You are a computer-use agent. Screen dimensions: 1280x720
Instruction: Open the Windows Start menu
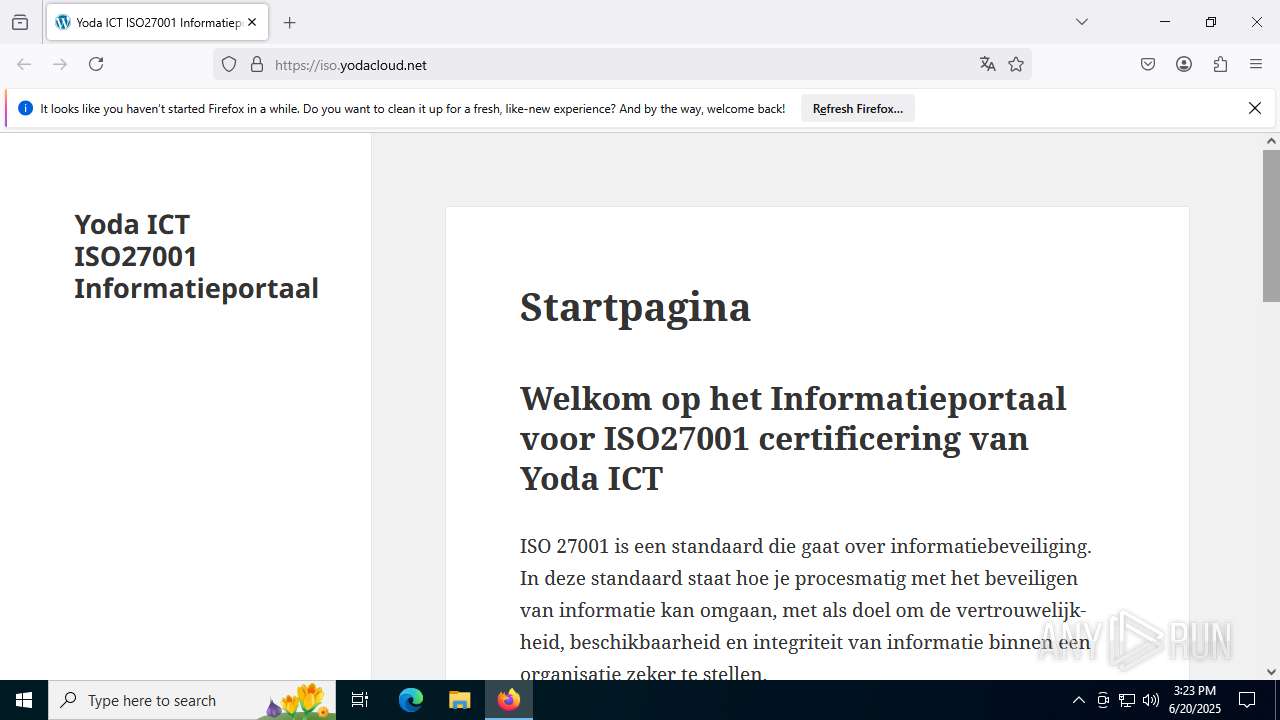tap(24, 700)
